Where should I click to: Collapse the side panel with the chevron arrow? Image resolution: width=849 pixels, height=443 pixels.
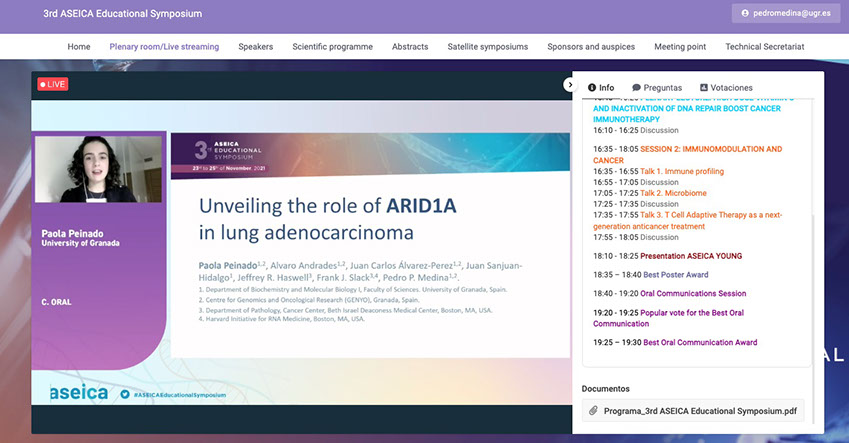[x=569, y=86]
